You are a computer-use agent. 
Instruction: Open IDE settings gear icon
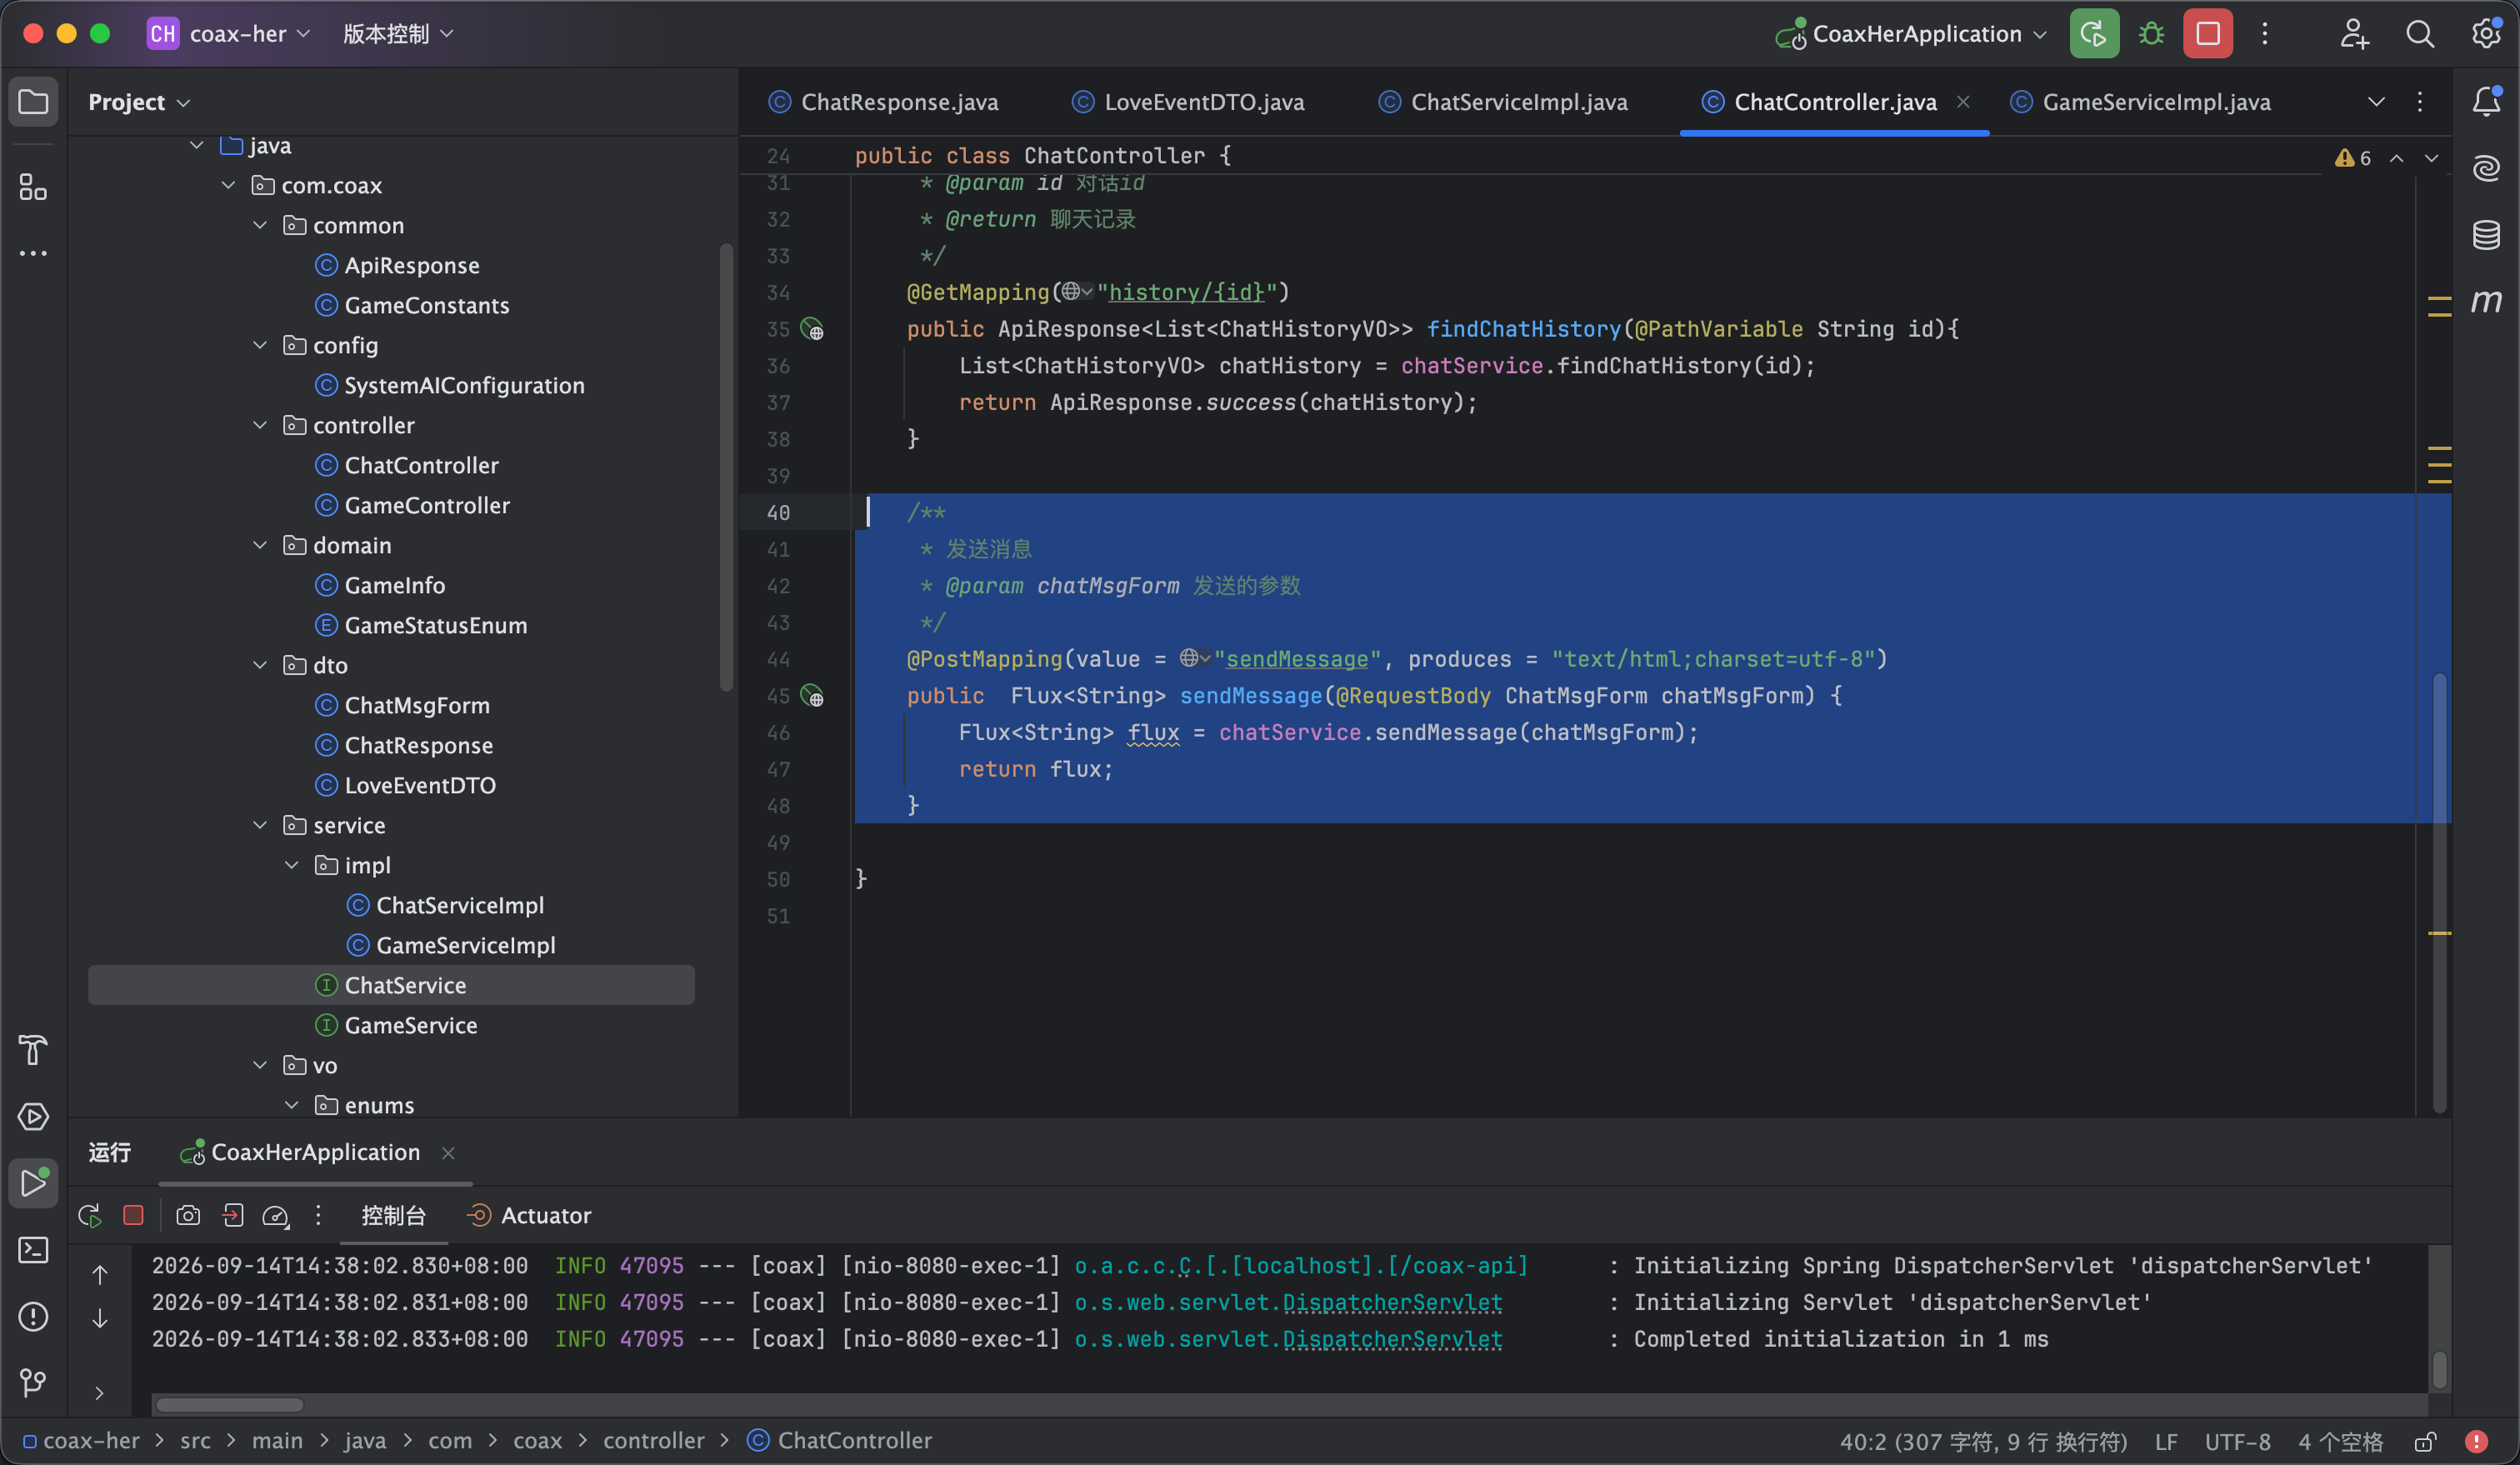tap(2486, 34)
